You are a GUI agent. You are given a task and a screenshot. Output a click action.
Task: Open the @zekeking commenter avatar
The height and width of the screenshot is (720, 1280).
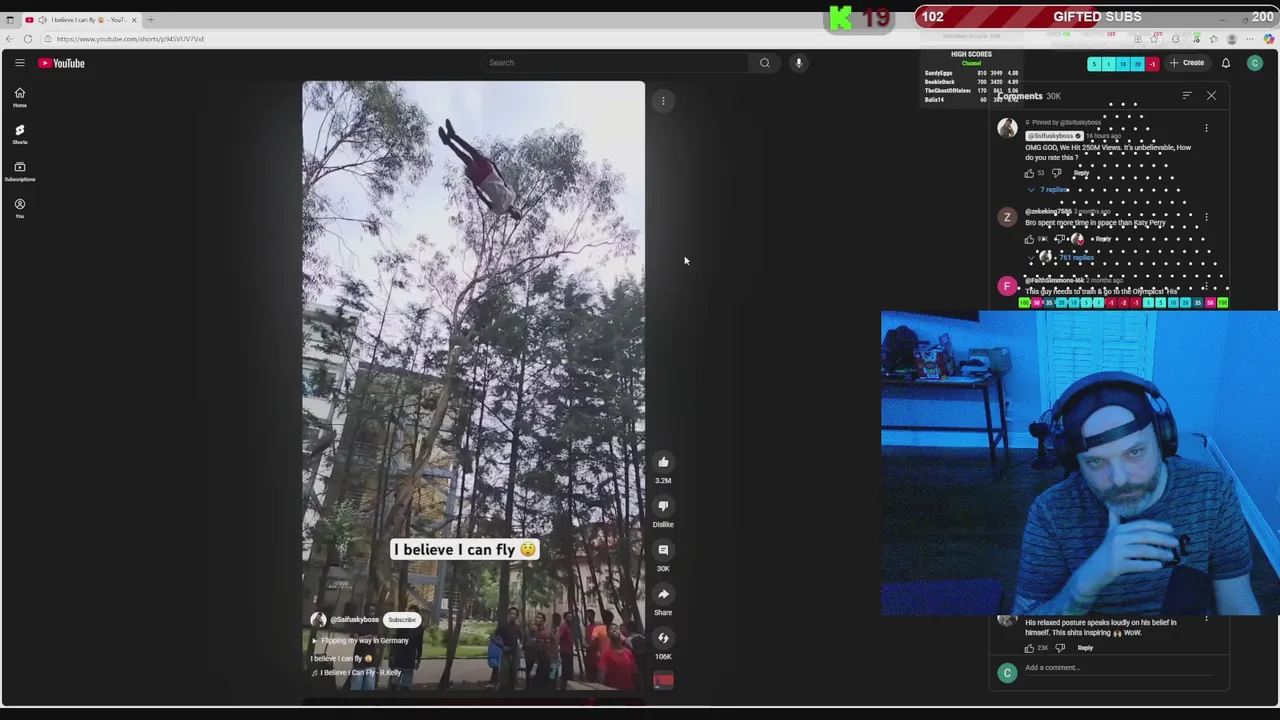point(1007,217)
